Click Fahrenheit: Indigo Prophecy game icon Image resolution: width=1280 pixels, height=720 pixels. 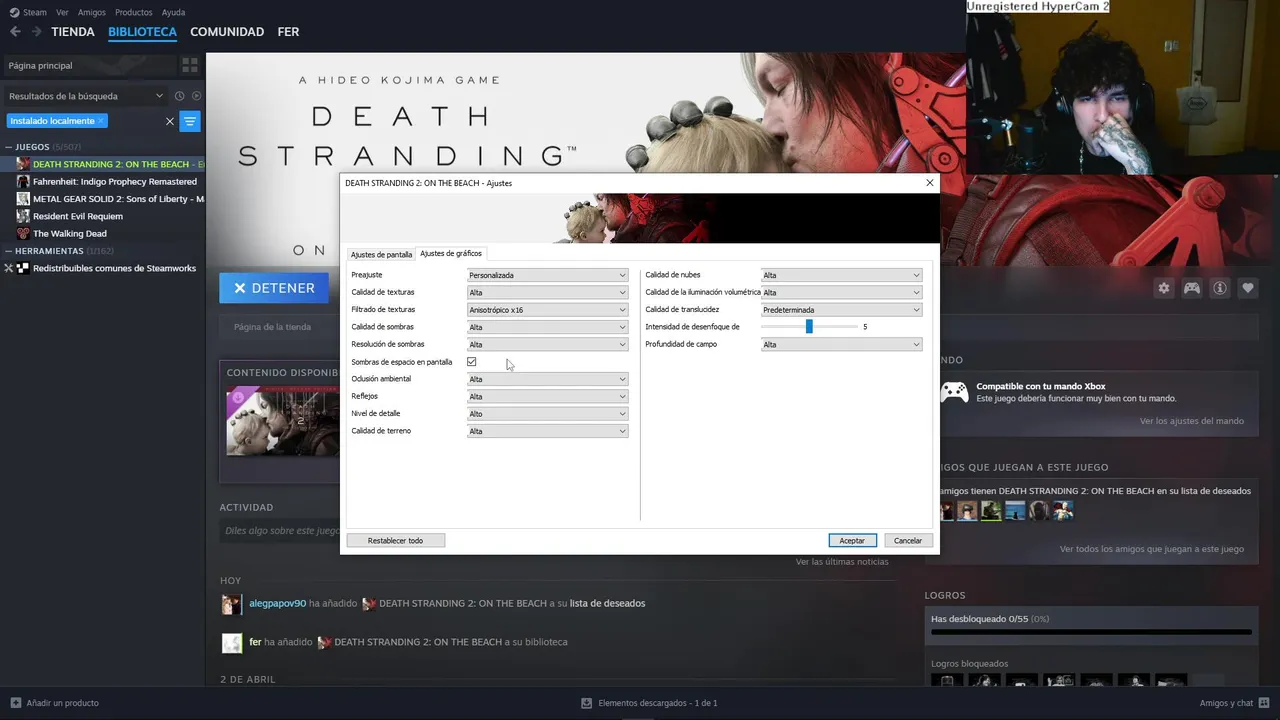23,182
